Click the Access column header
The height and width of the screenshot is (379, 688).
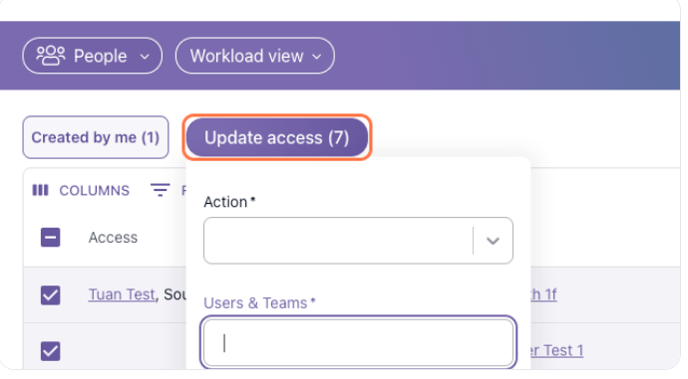coord(113,237)
